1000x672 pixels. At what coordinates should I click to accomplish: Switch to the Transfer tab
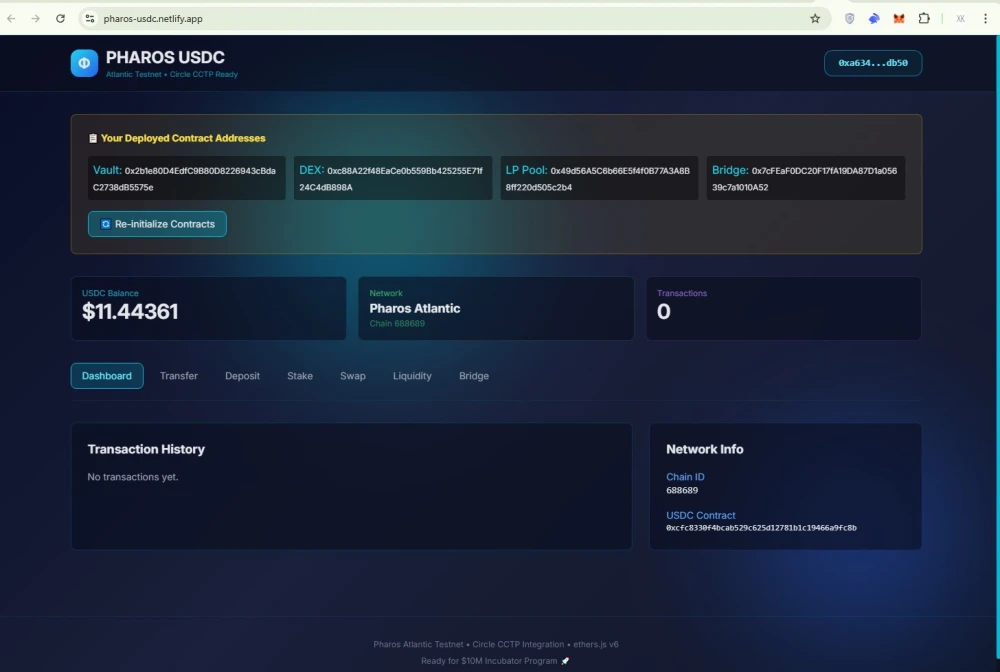(179, 376)
